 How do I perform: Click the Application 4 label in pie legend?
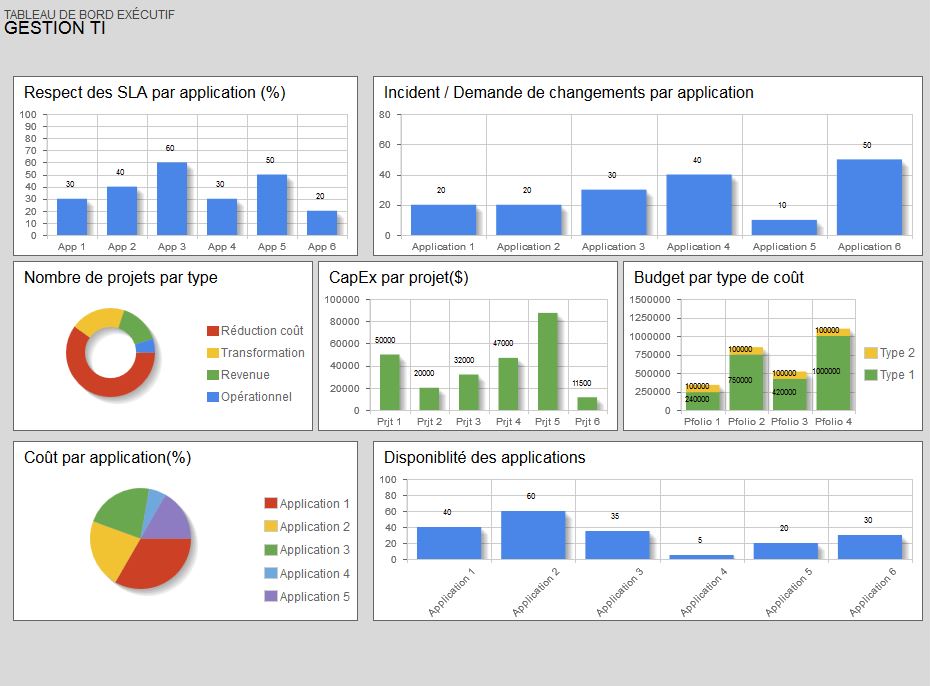pos(315,574)
